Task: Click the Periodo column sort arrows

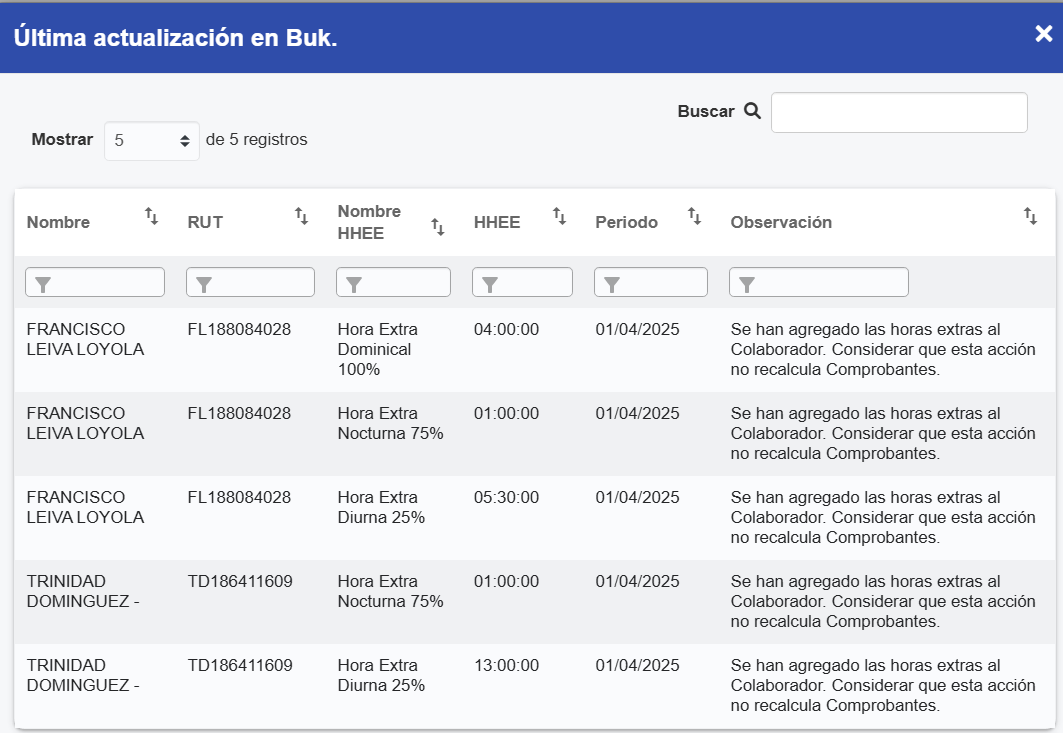Action: pos(694,216)
